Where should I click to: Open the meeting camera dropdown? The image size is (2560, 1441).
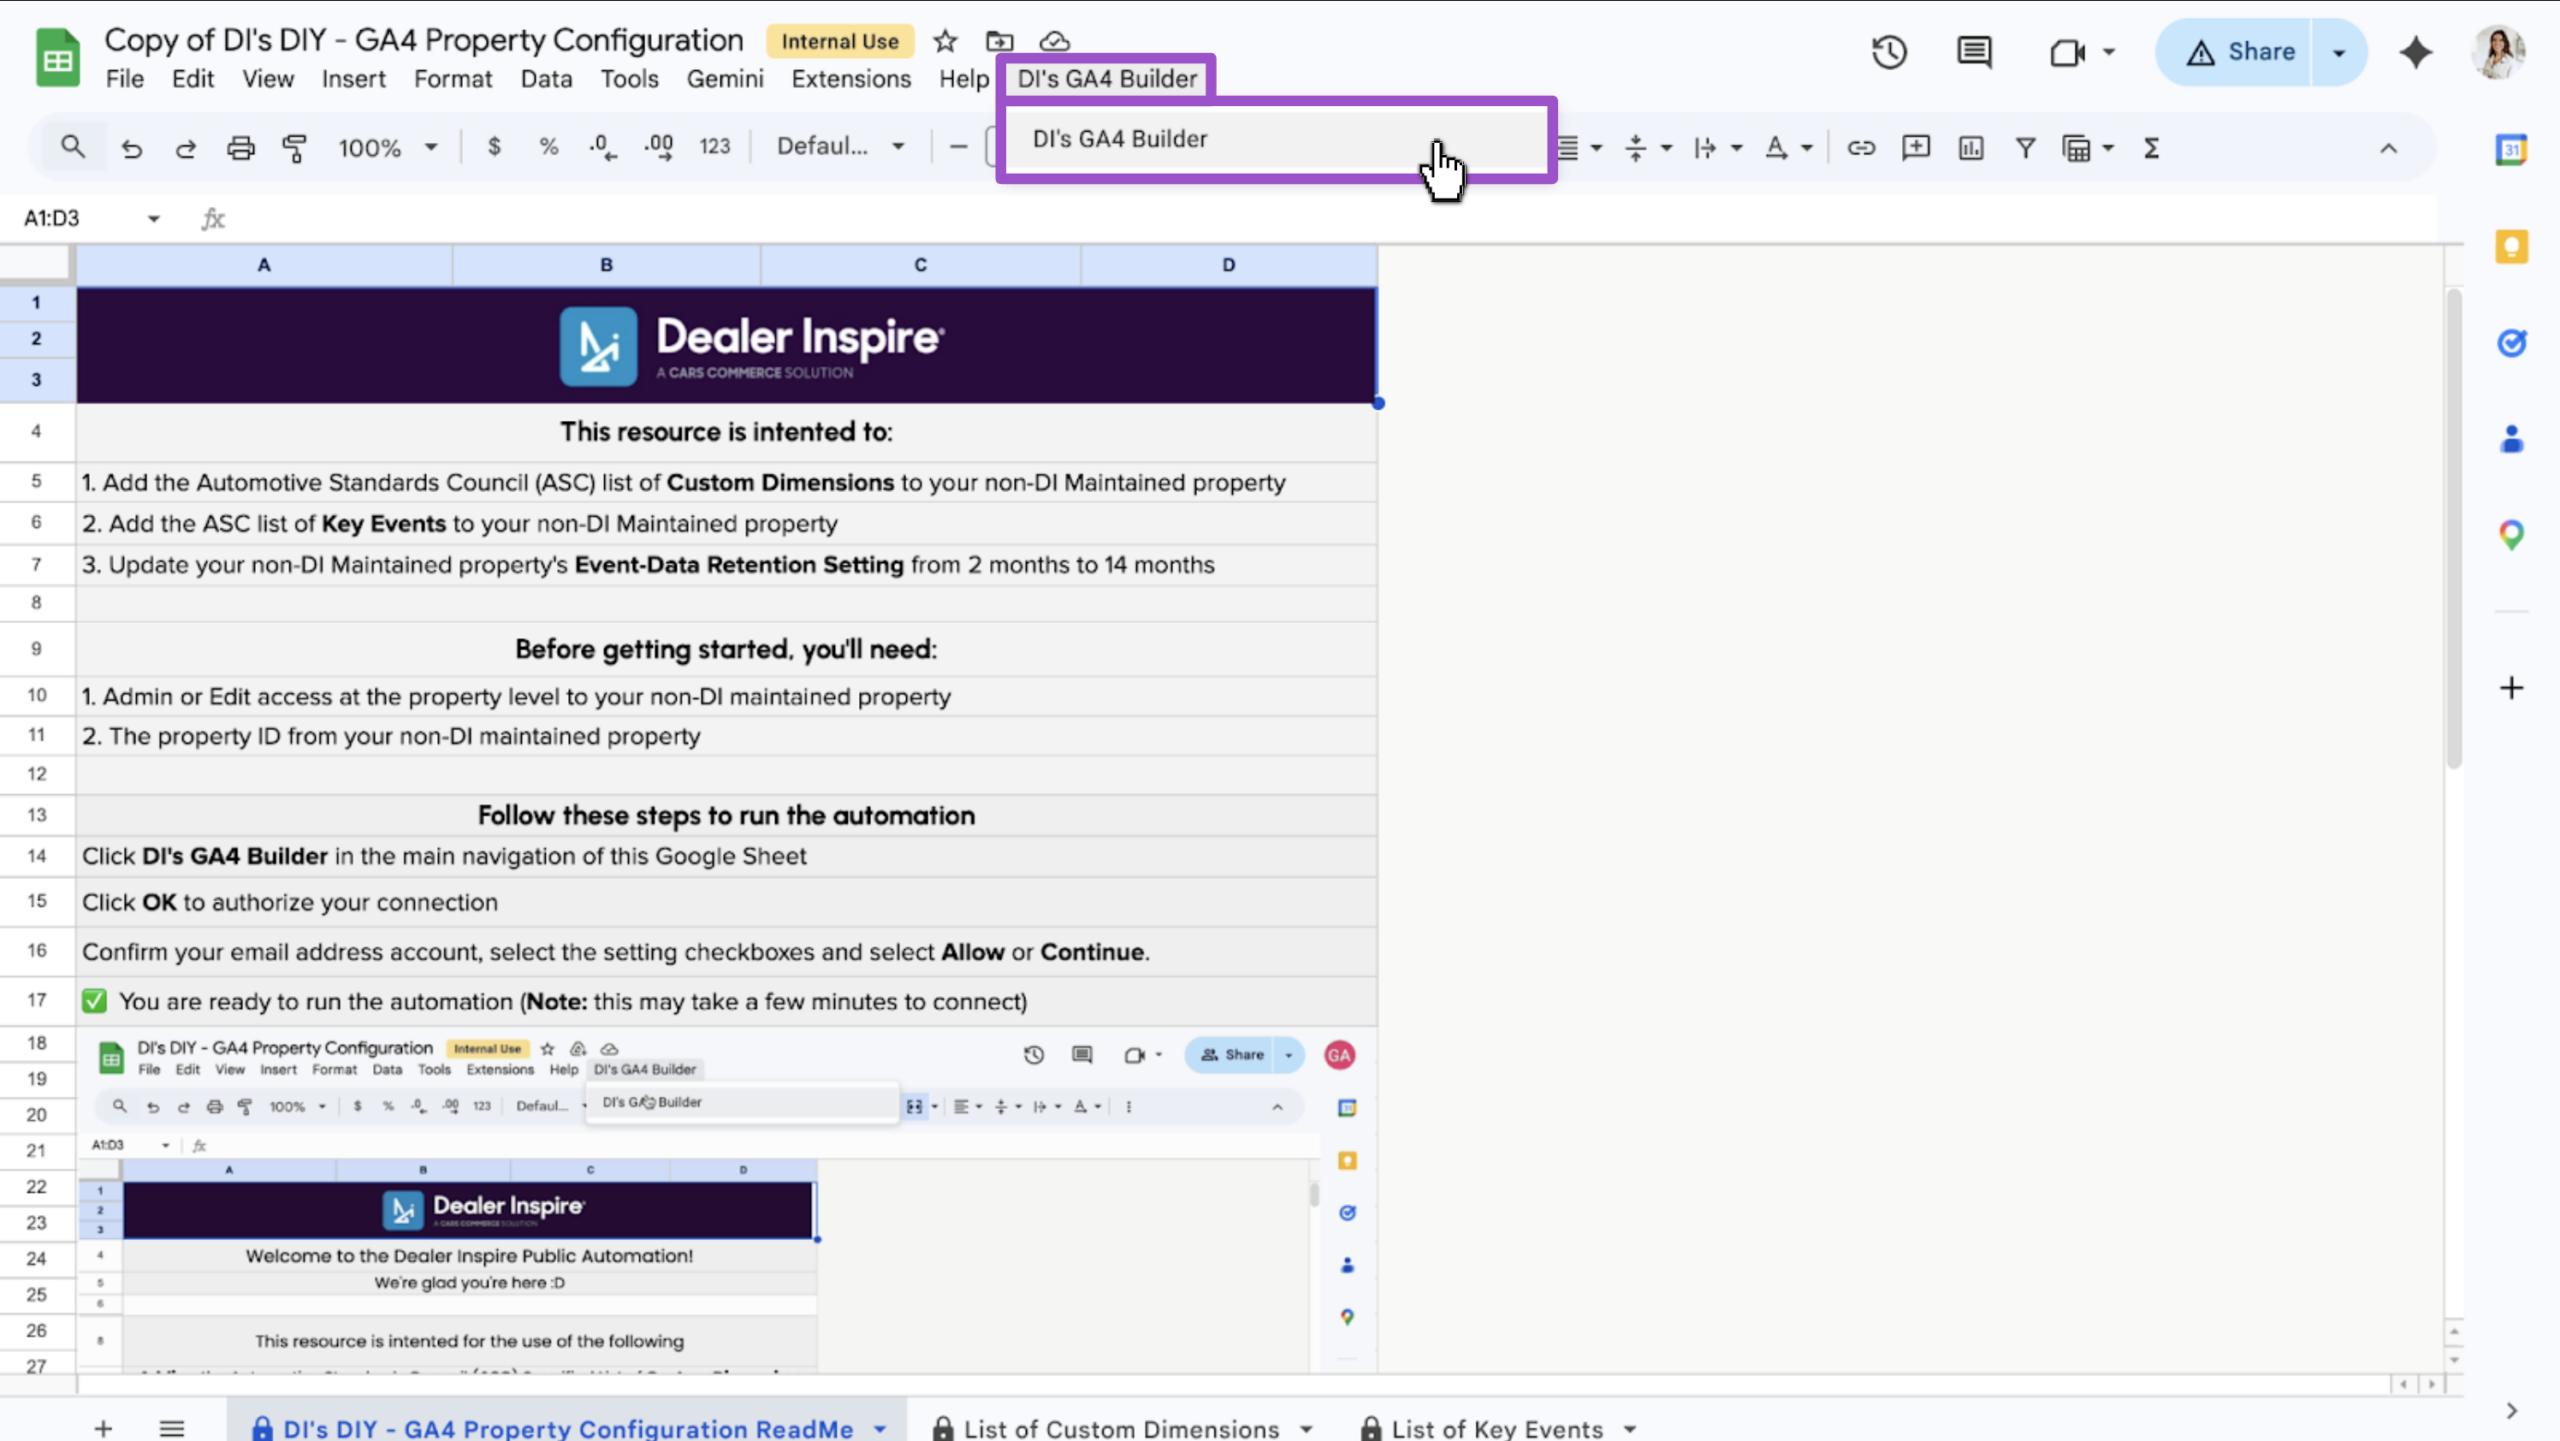click(x=2108, y=52)
